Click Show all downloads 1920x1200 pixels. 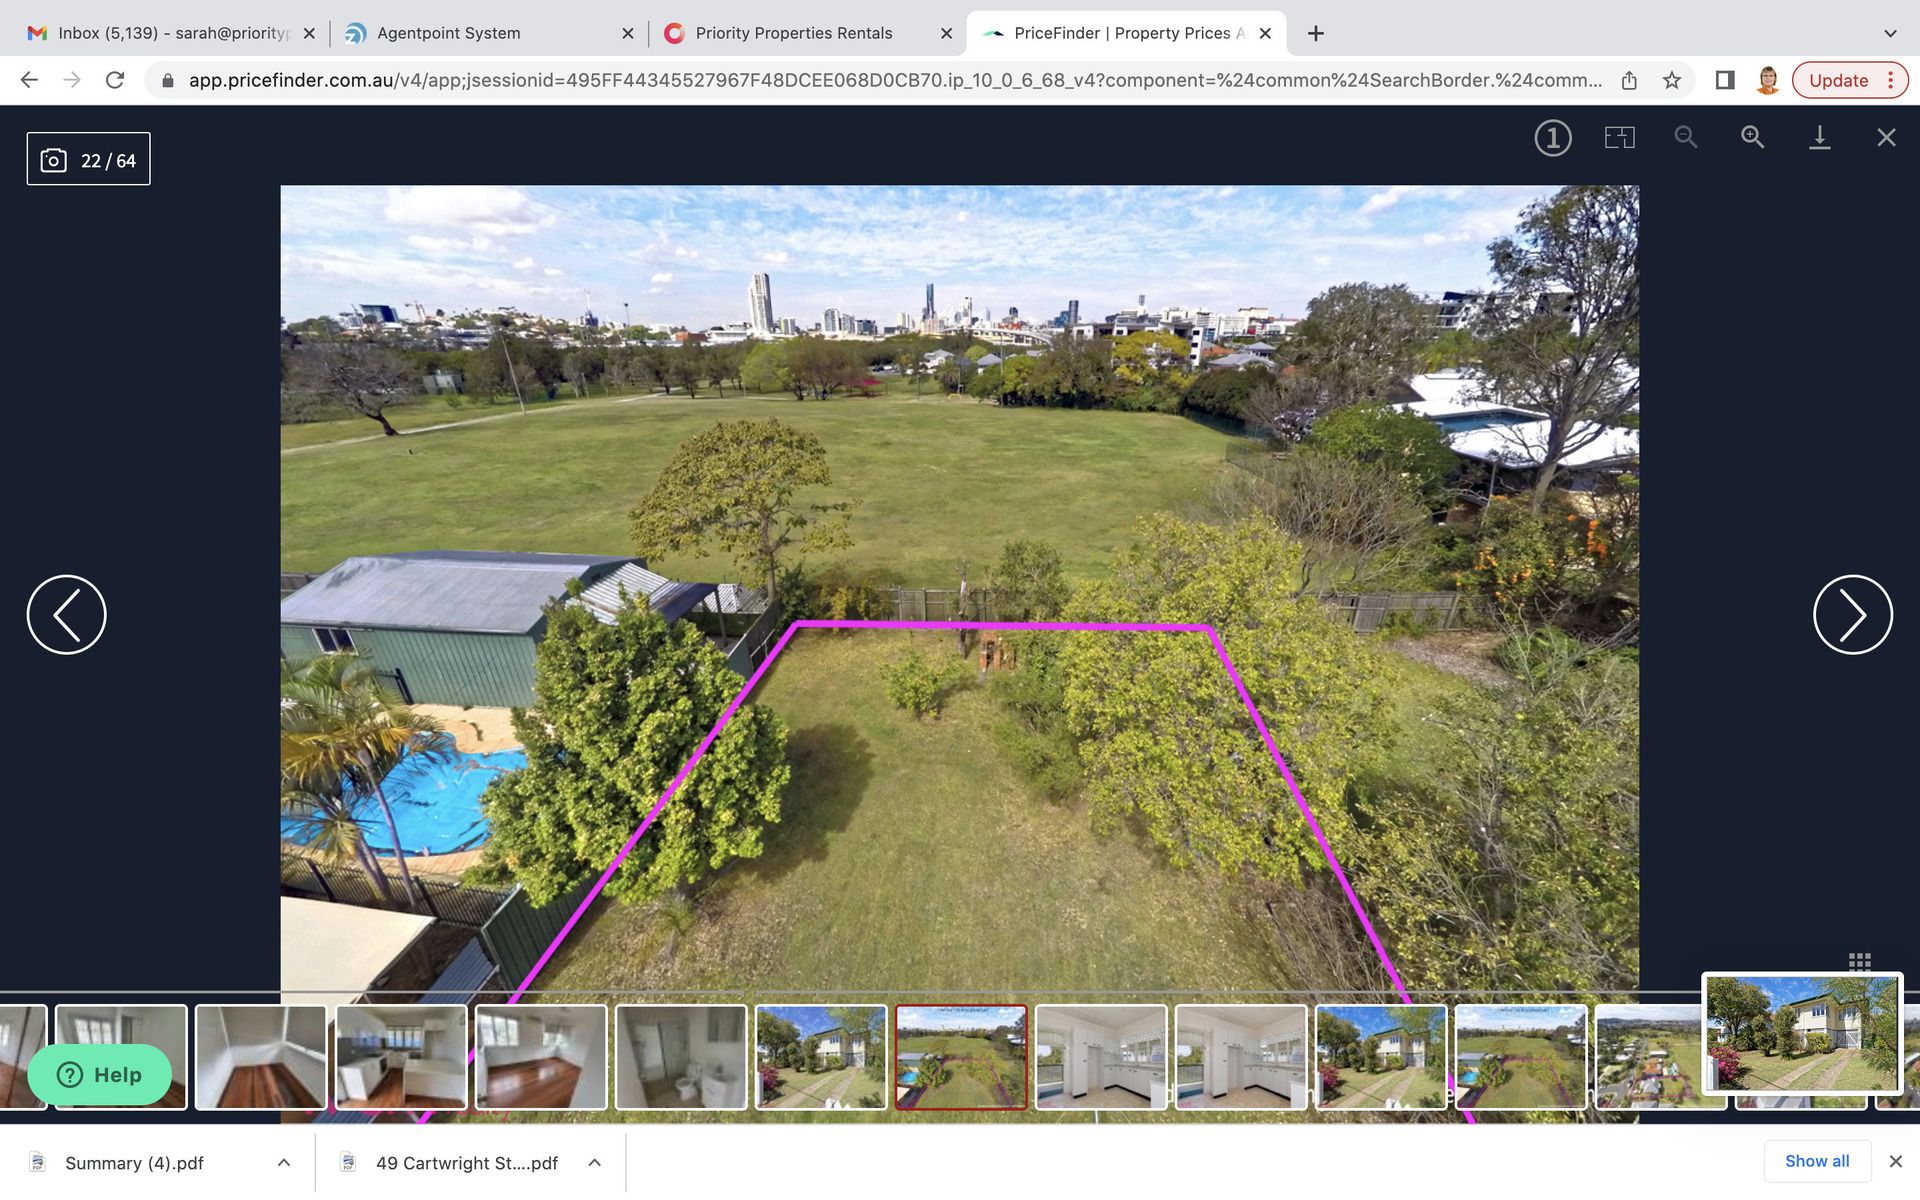pyautogui.click(x=1816, y=1161)
